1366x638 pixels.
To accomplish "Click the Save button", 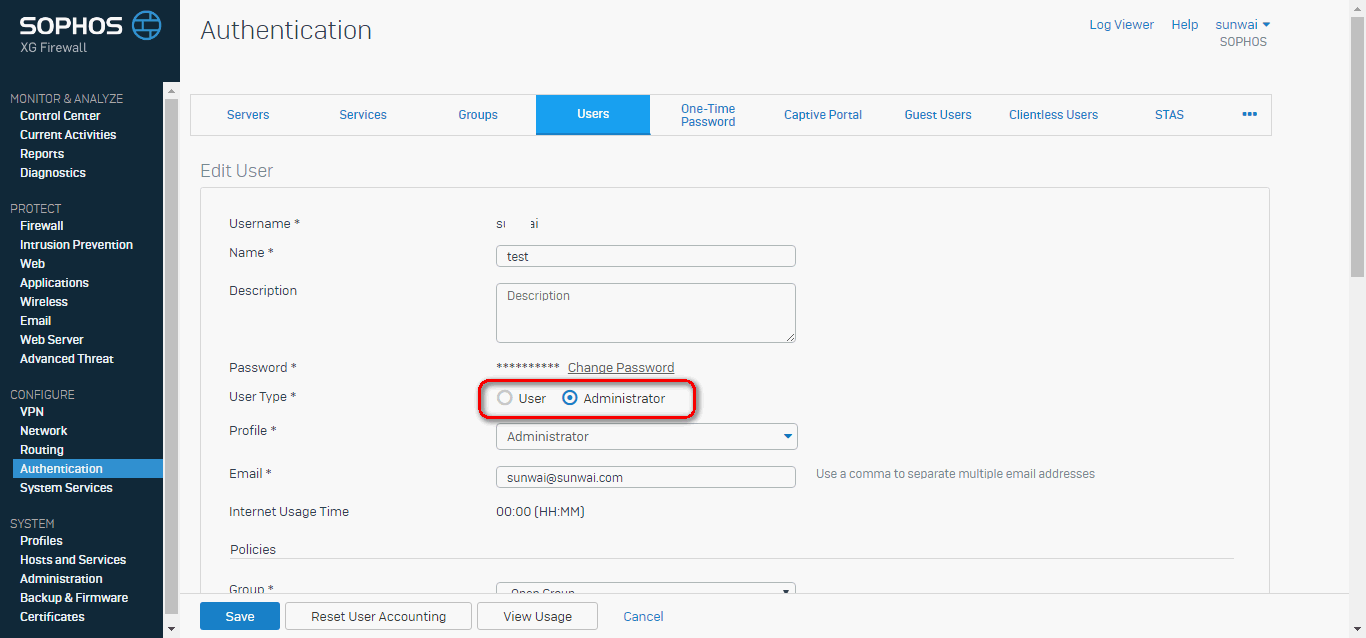I will pyautogui.click(x=240, y=616).
